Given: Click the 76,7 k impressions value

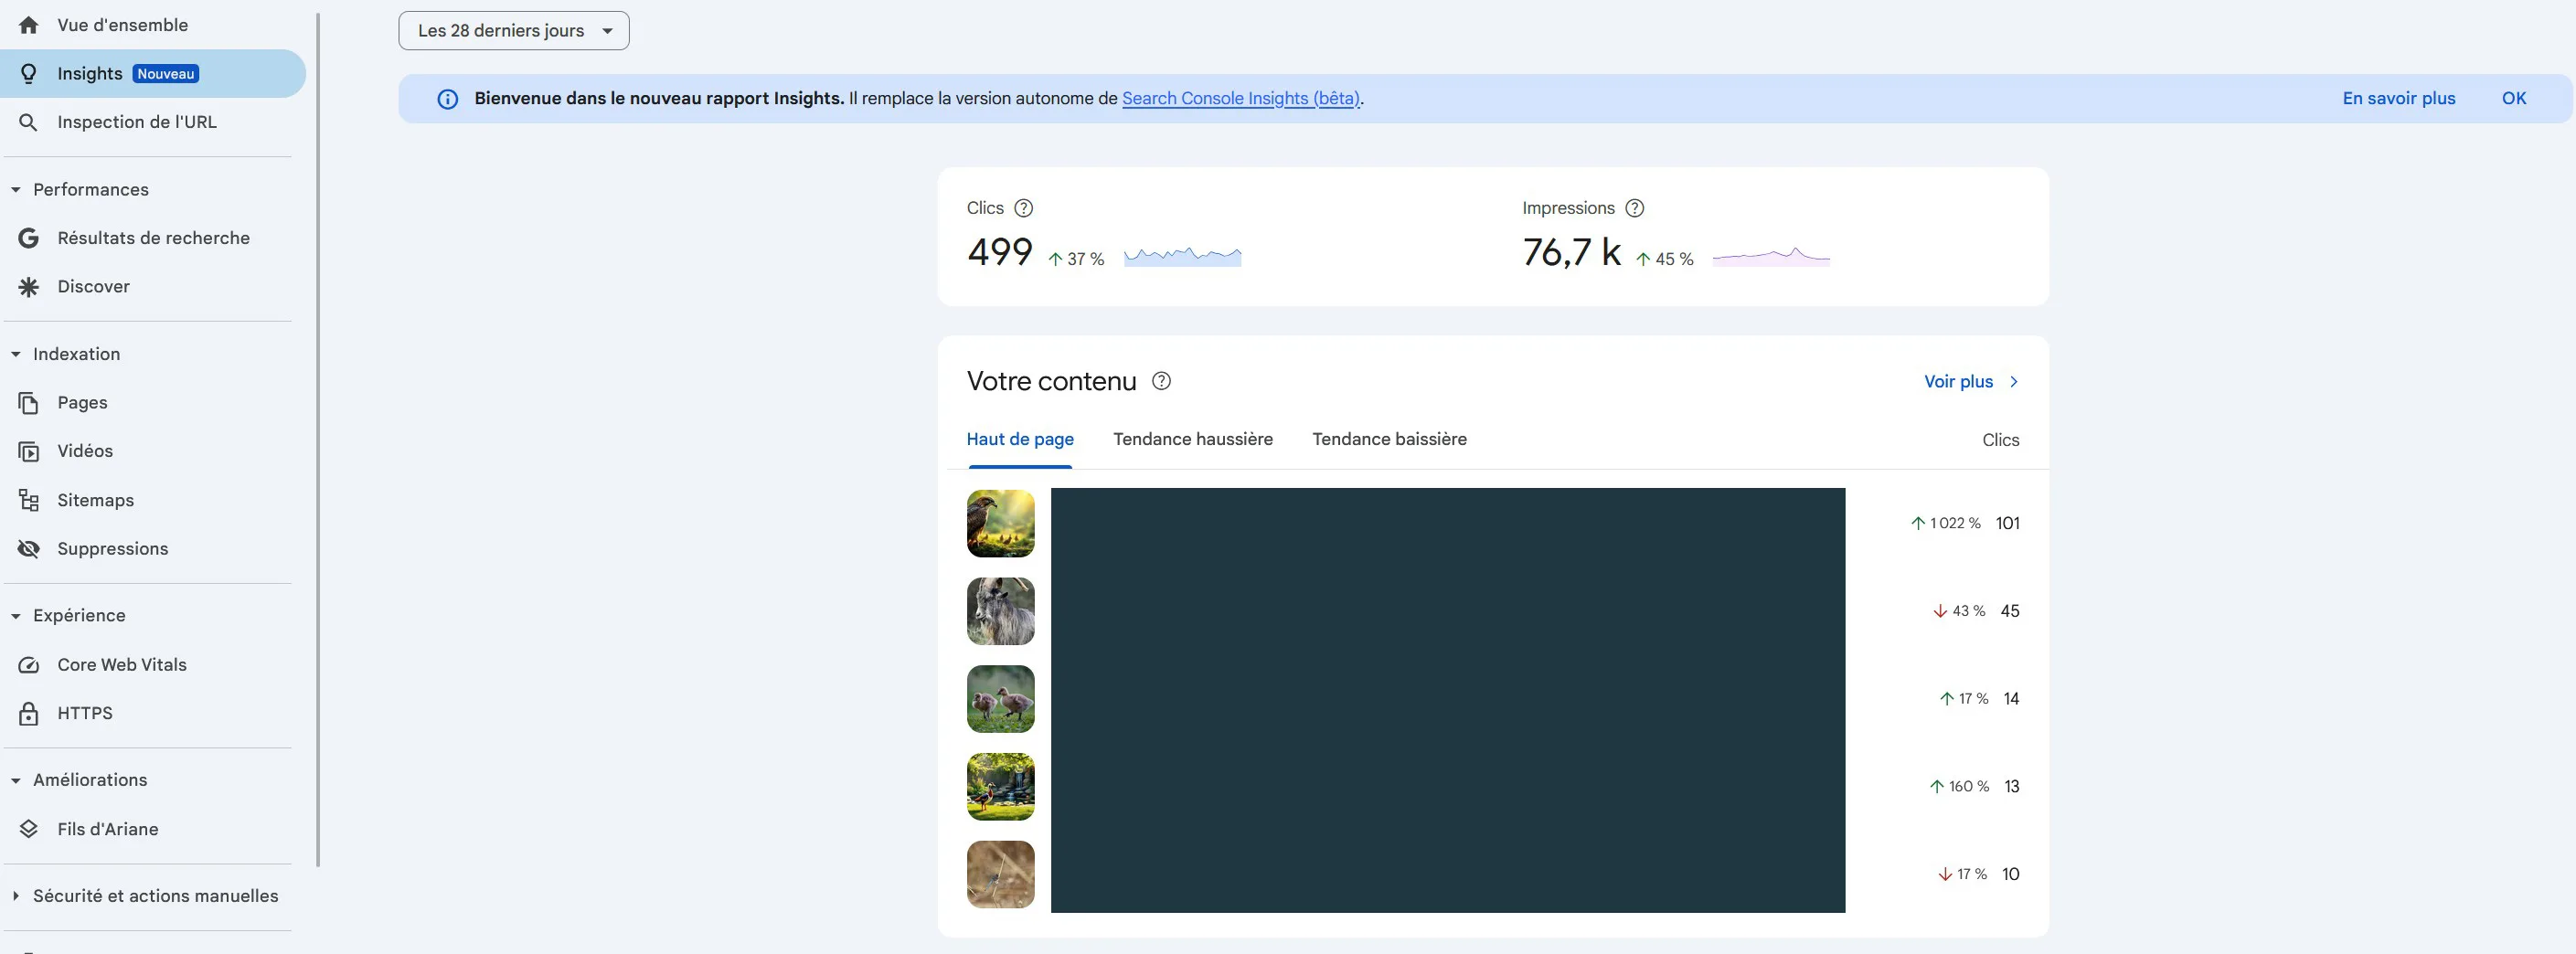Looking at the screenshot, I should pyautogui.click(x=1571, y=252).
